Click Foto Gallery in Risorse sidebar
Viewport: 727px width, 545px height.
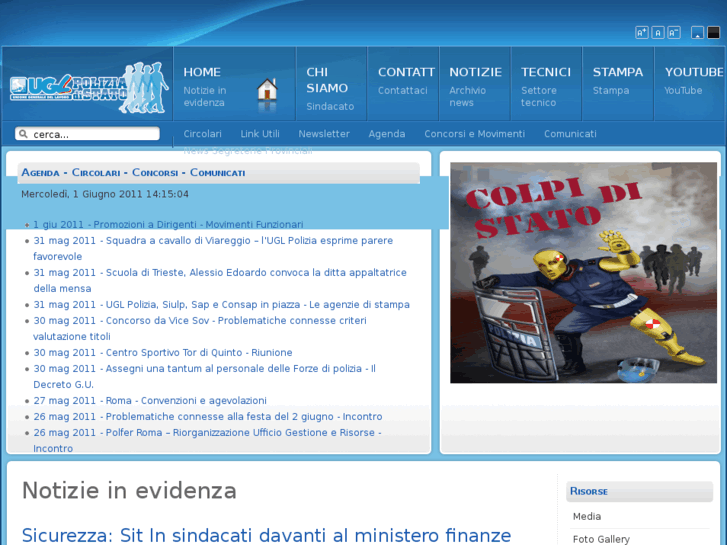pos(601,539)
